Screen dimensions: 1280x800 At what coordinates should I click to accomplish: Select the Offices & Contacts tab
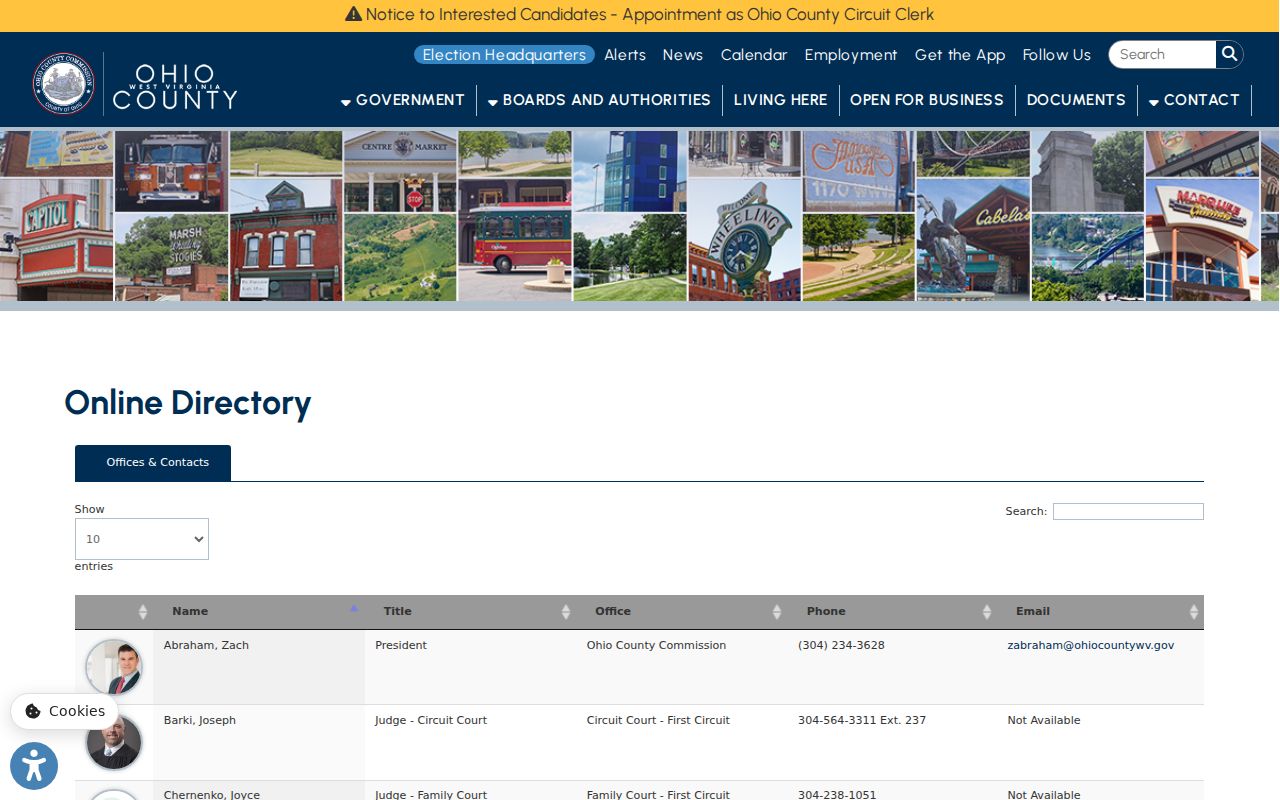pyautogui.click(x=153, y=463)
